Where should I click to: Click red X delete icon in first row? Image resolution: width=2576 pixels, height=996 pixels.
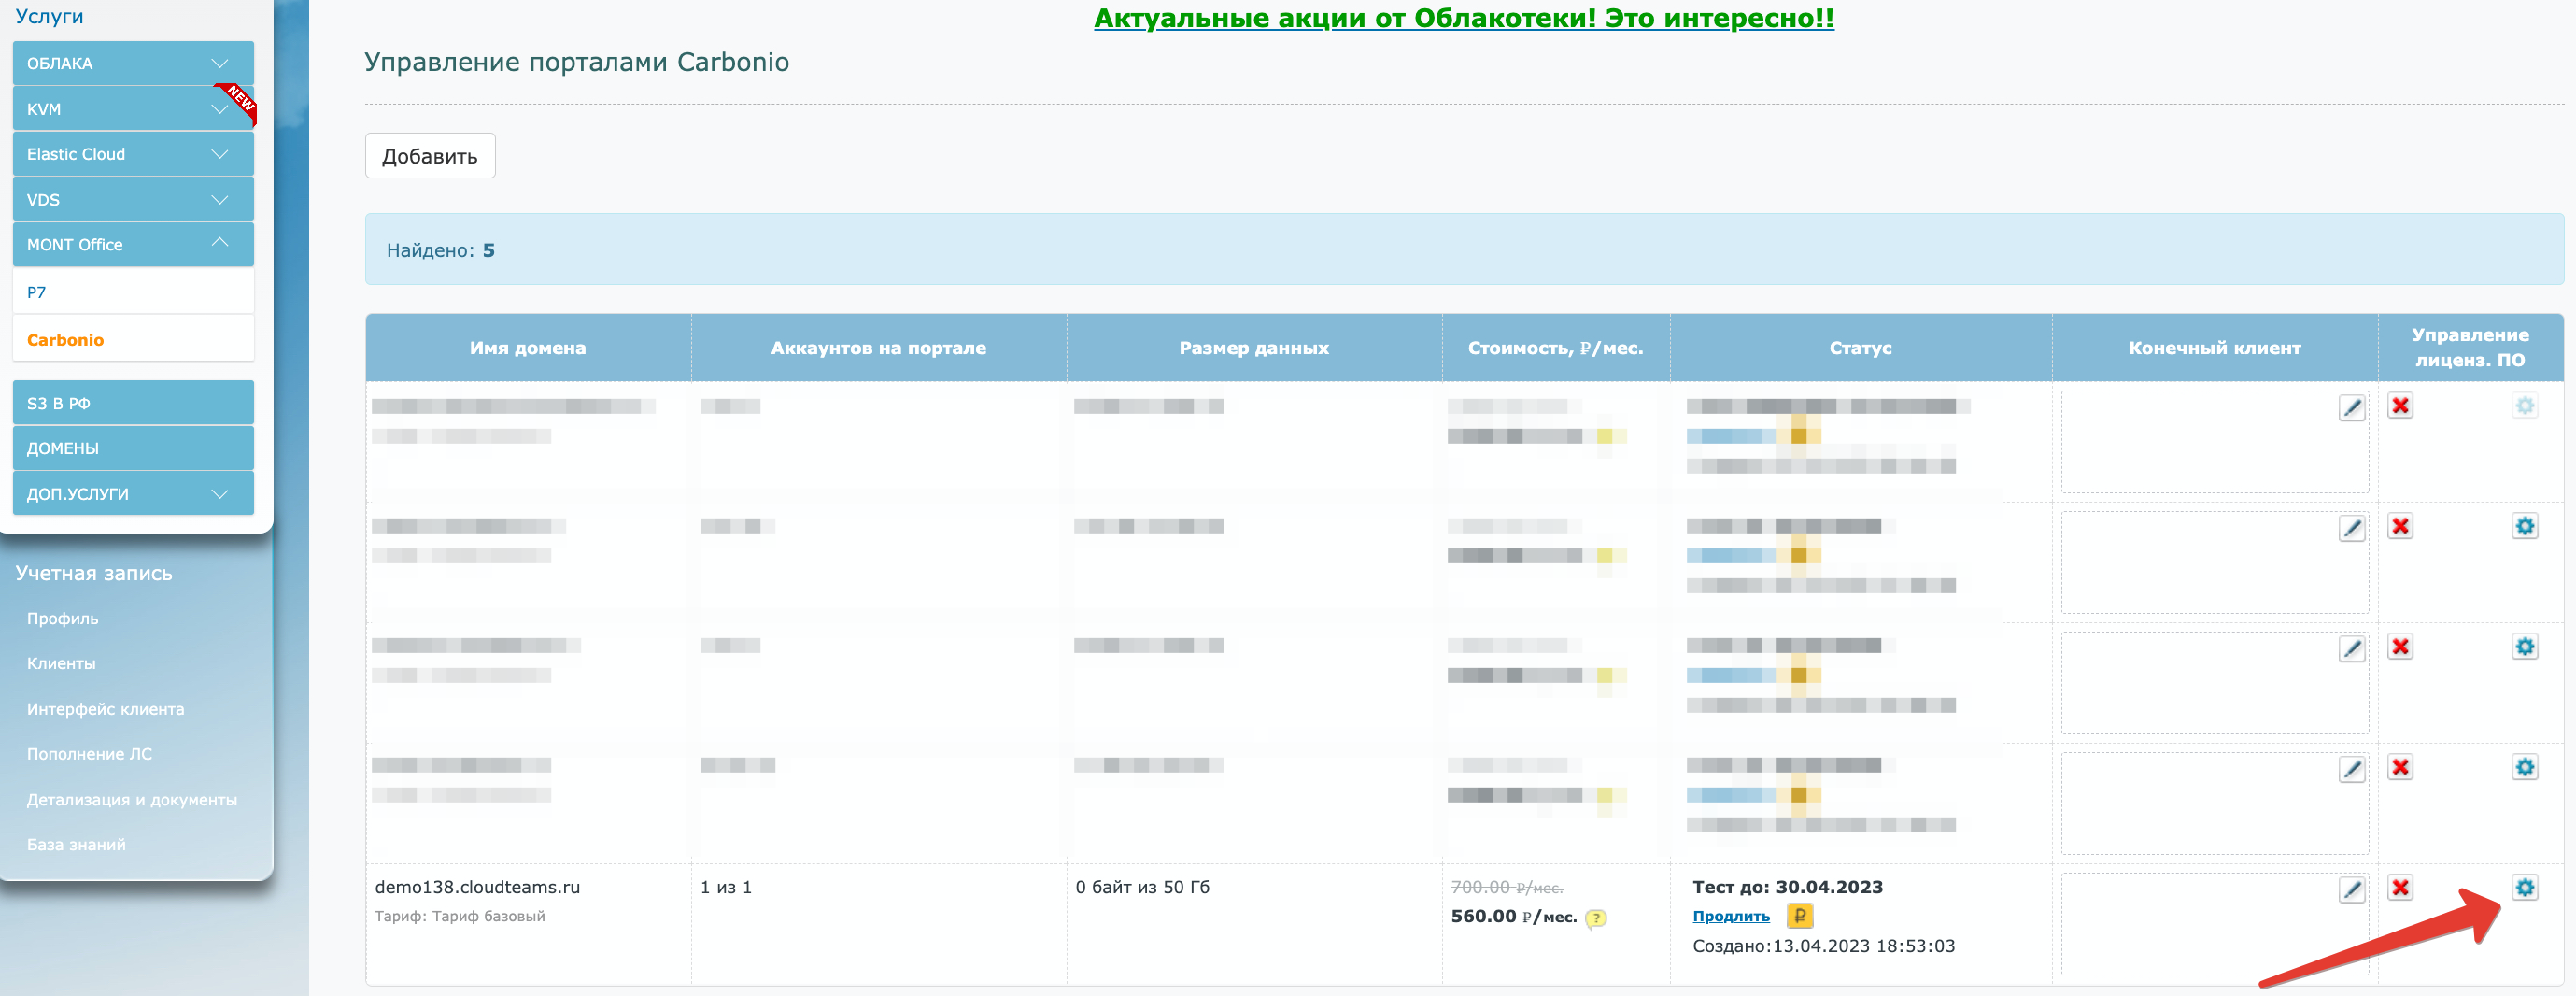click(x=2400, y=405)
